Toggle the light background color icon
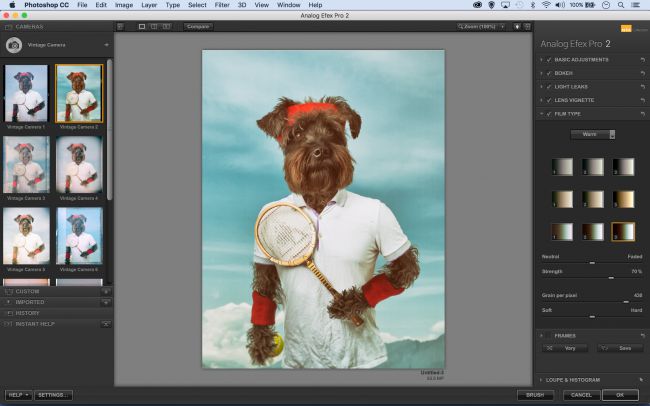Viewport: 650px width, 406px height. pos(517,26)
